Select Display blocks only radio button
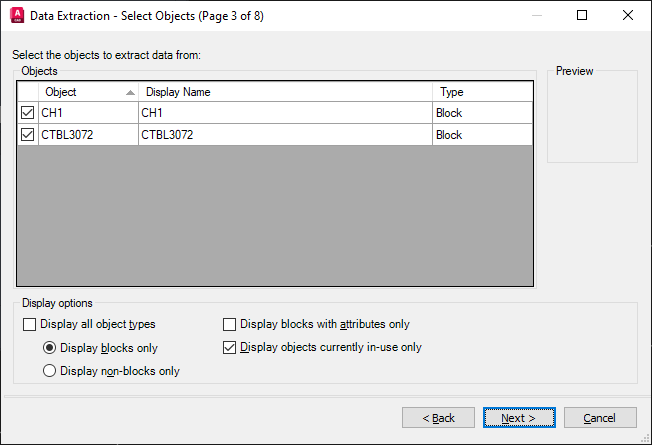Screen dimensions: 652x445 [x=49, y=348]
